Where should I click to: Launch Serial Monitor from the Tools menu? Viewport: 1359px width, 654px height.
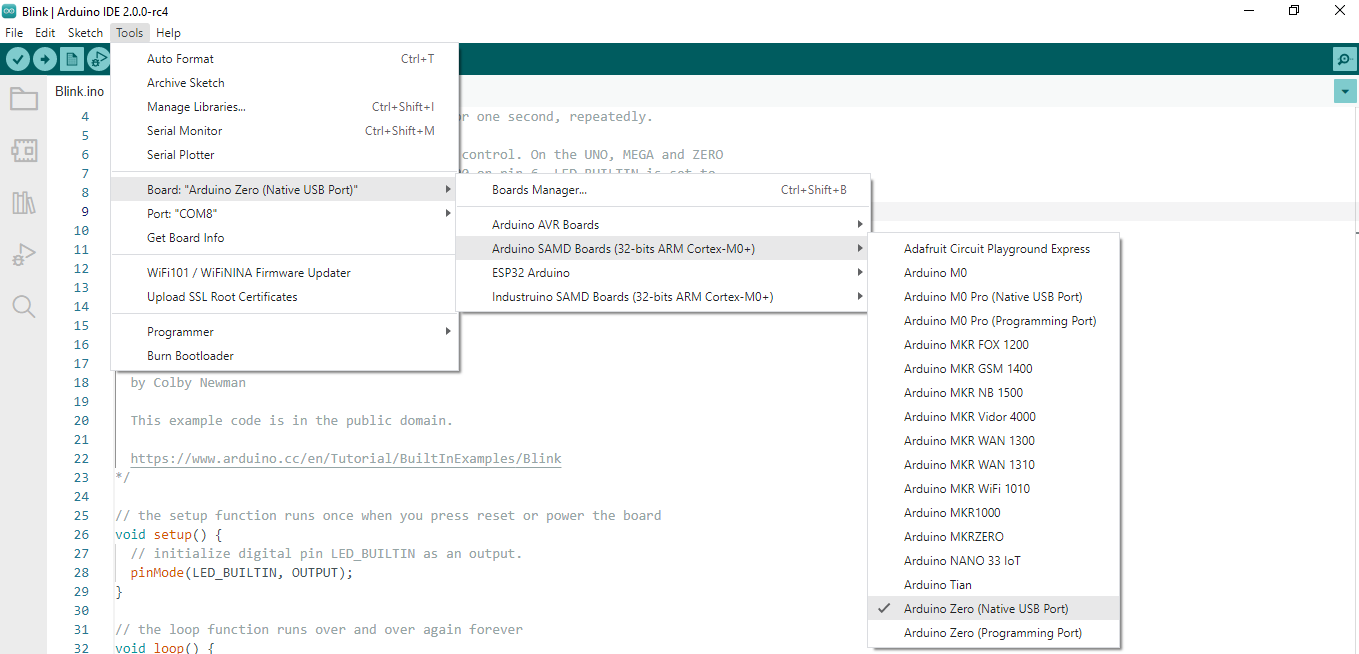(284, 131)
